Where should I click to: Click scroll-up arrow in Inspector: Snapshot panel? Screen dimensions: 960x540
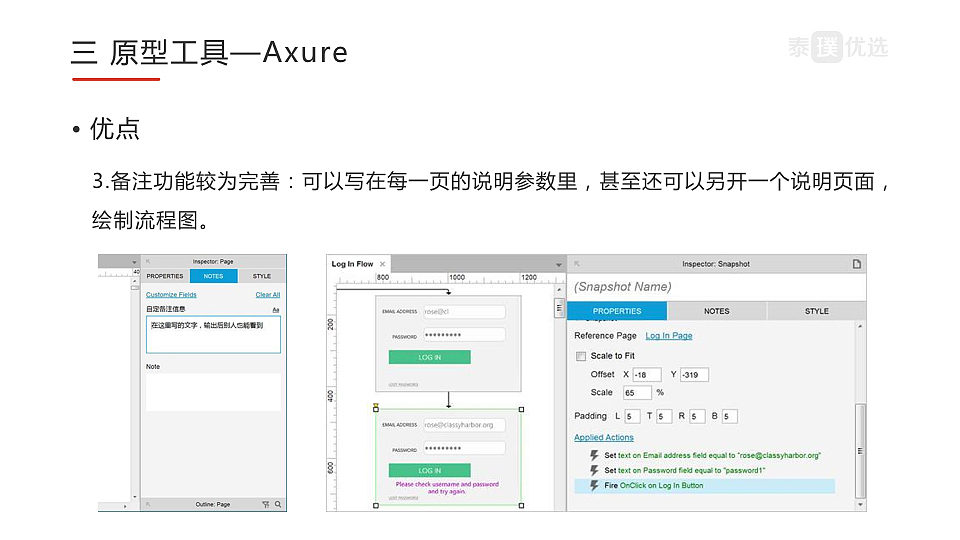[x=860, y=326]
